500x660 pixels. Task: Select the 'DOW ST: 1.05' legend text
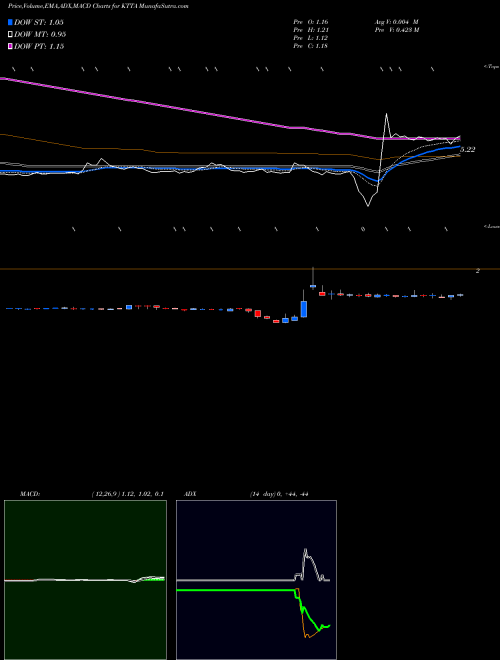[x=39, y=22]
